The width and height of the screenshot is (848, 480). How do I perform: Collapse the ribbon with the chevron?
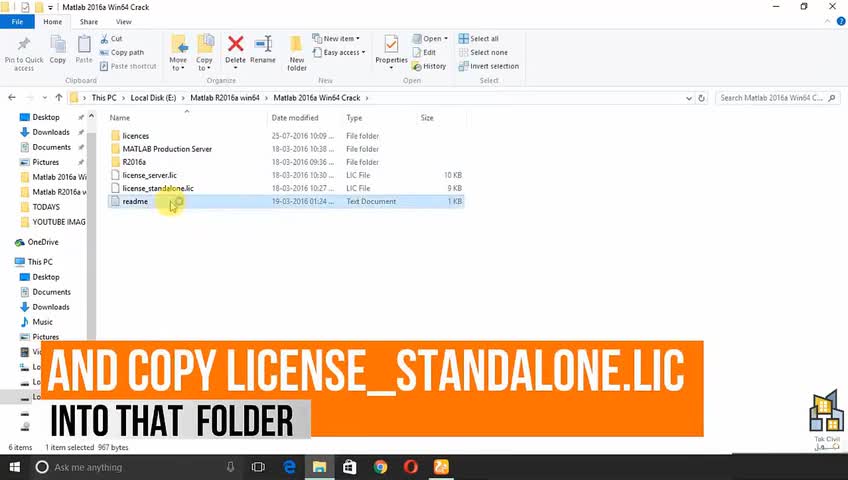(827, 22)
